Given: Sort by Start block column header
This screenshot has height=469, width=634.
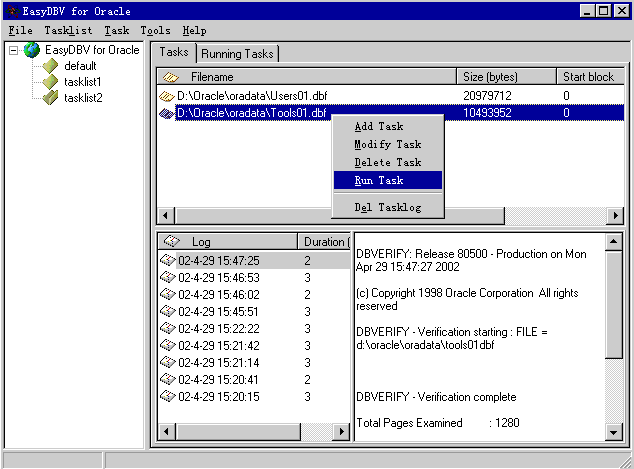Looking at the screenshot, I should point(590,77).
